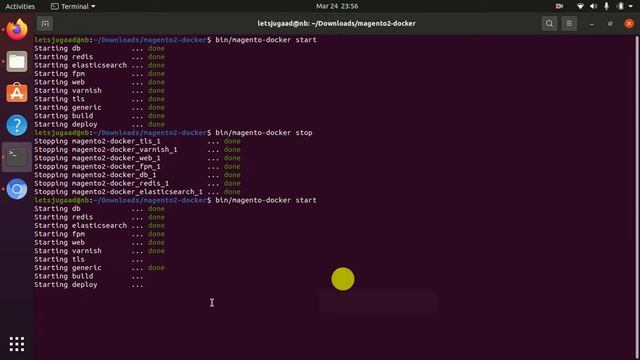This screenshot has height=360, width=640.
Task: Click 'Stopping magento2-docker_fpm_1' line
Action: coord(137,167)
